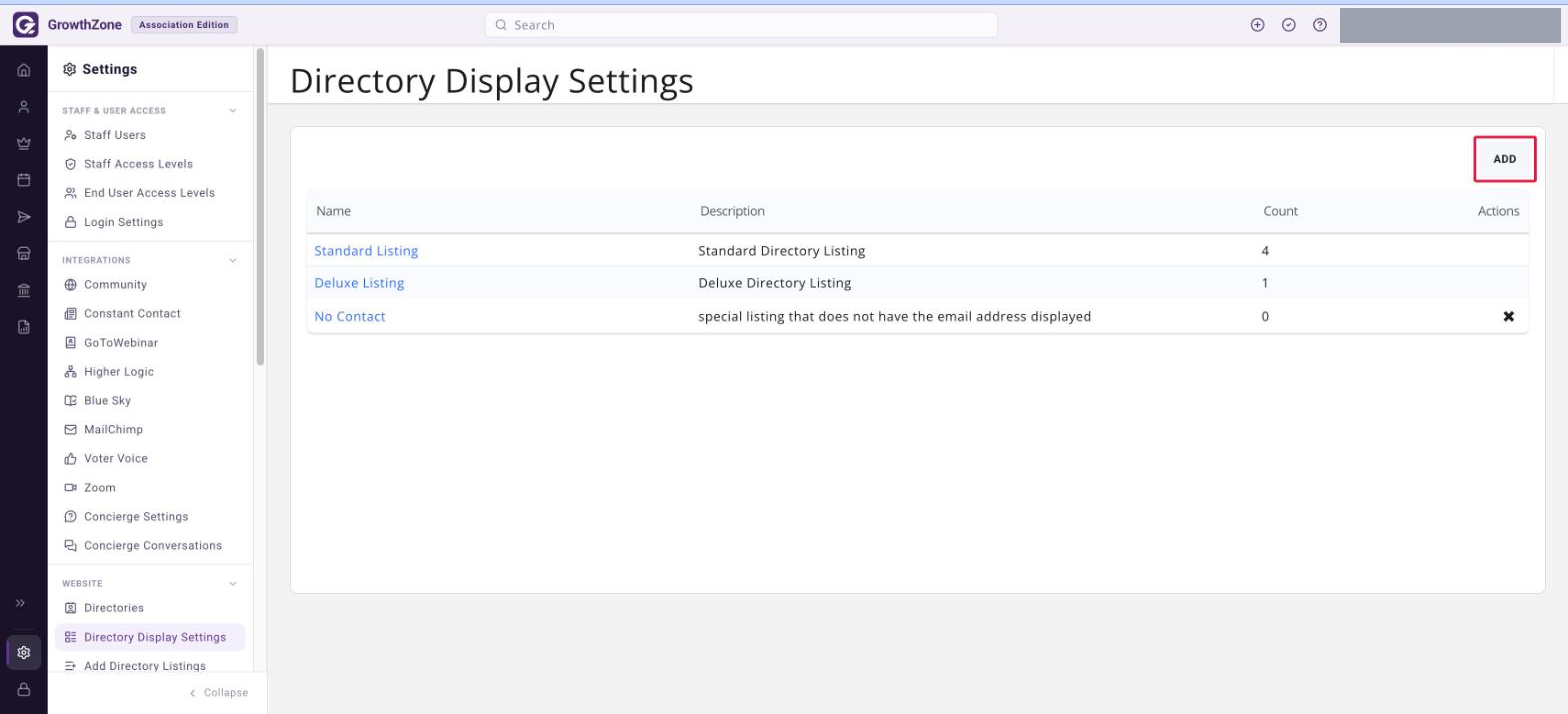Screen dimensions: 1568x714
Task: Collapse the Integrations section
Action: point(233,260)
